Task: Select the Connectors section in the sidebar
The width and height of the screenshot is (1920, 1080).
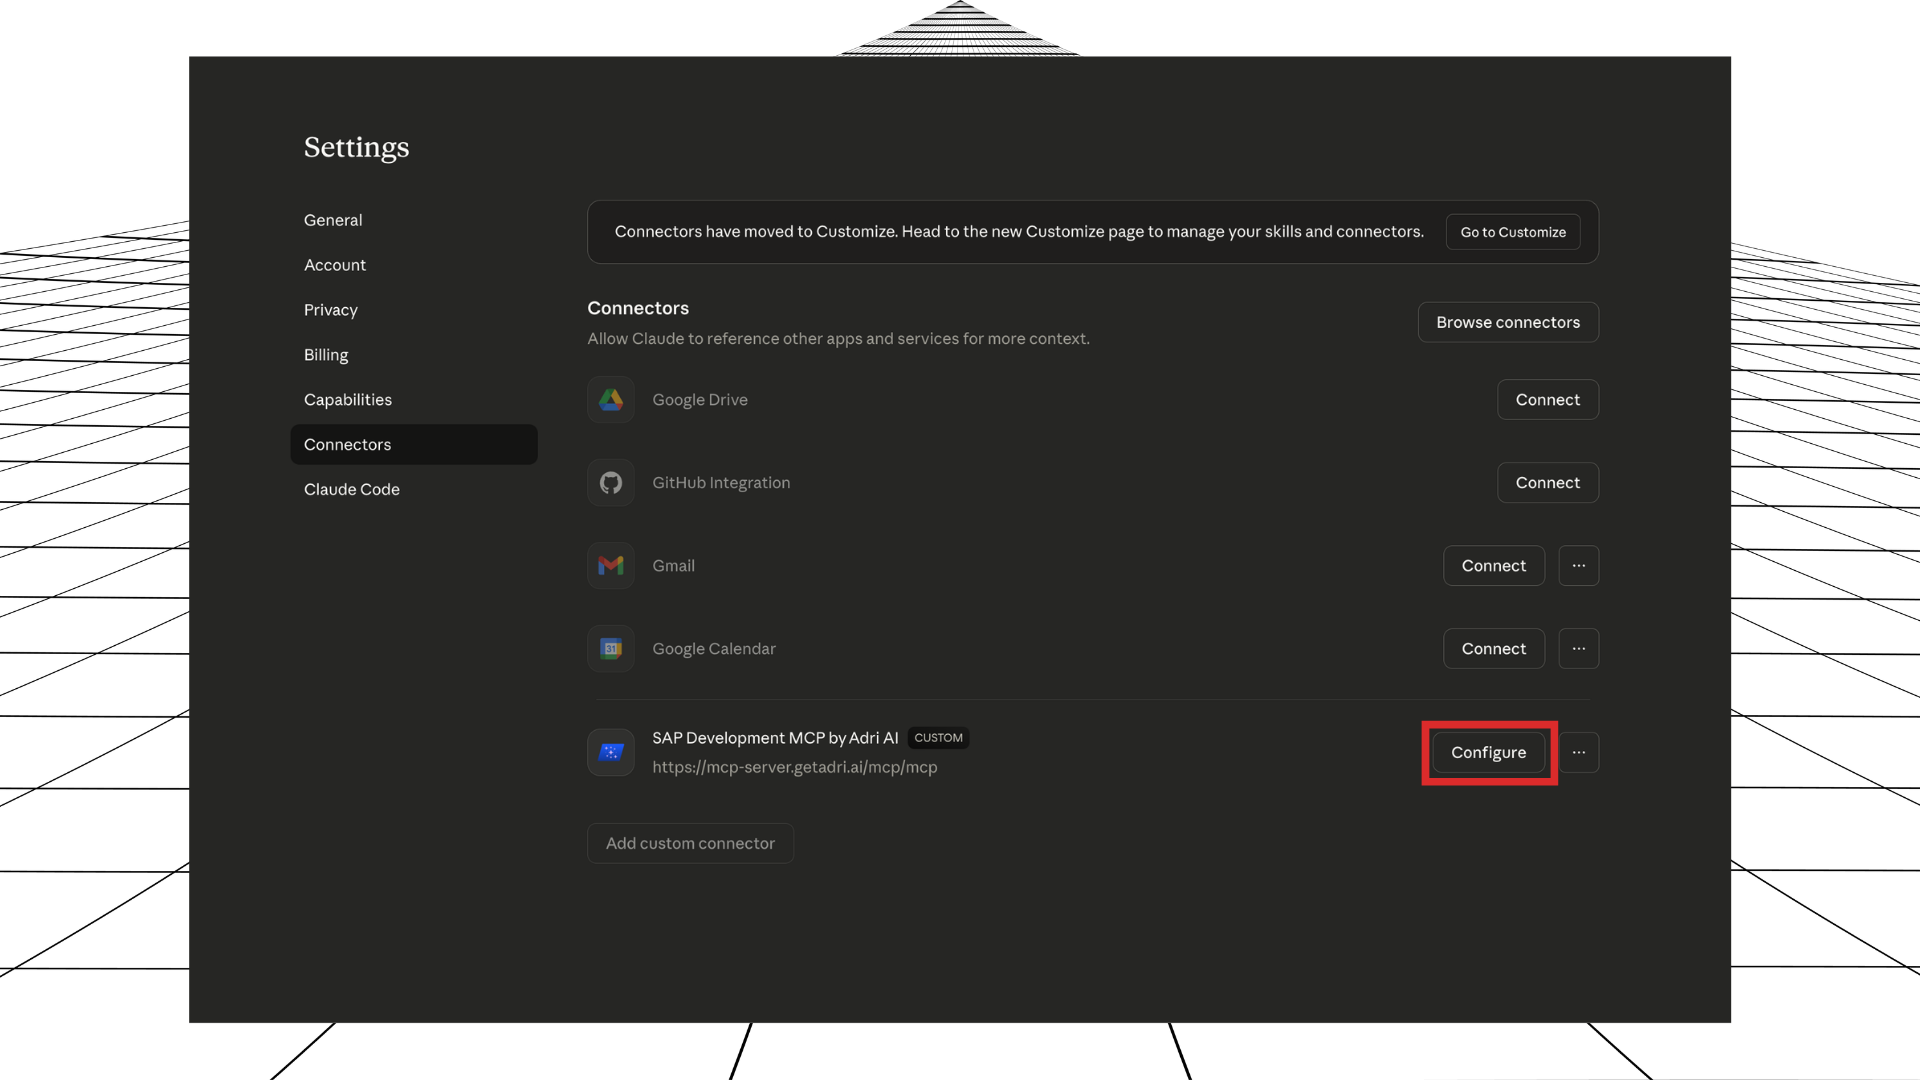Action: 347,444
